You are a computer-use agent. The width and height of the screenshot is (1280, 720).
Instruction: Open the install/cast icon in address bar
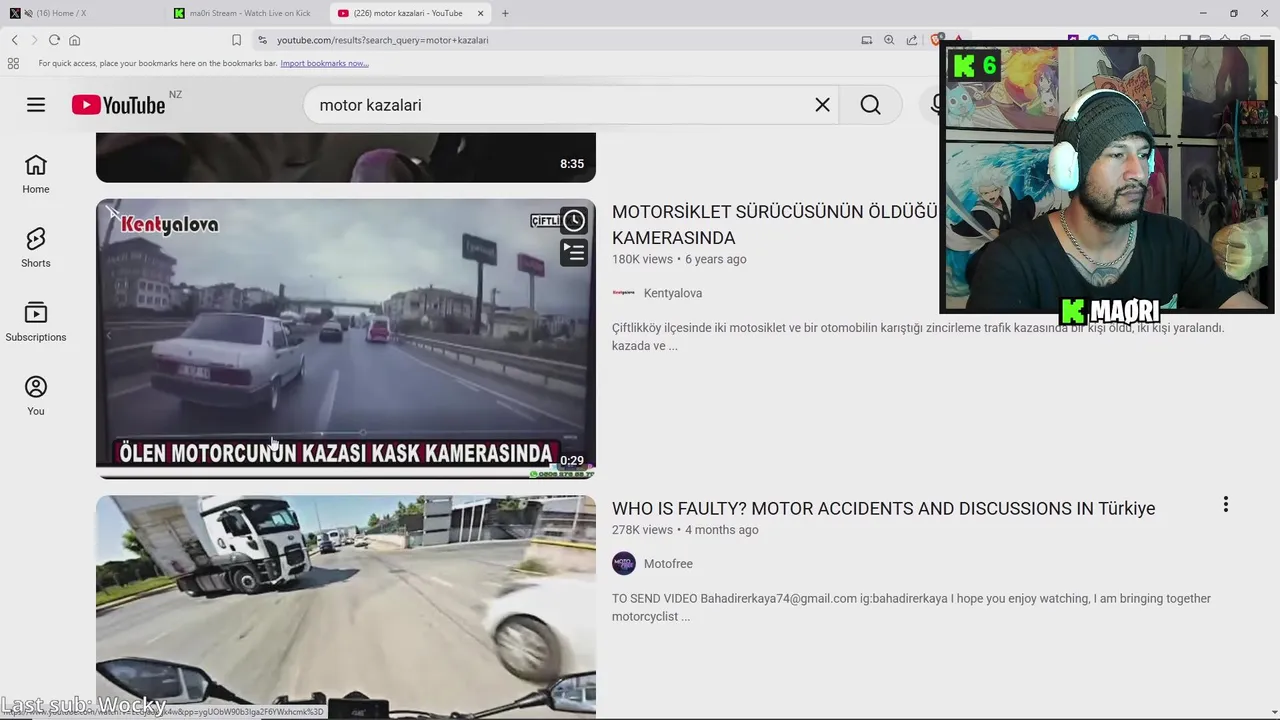click(x=867, y=40)
